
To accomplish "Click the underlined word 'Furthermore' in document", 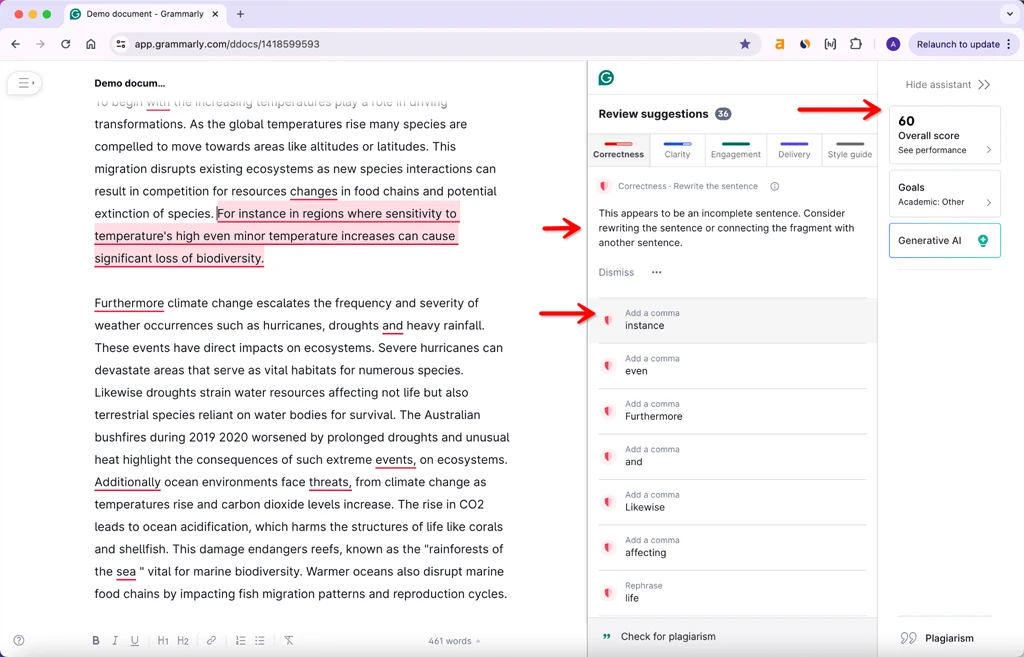I will [129, 303].
